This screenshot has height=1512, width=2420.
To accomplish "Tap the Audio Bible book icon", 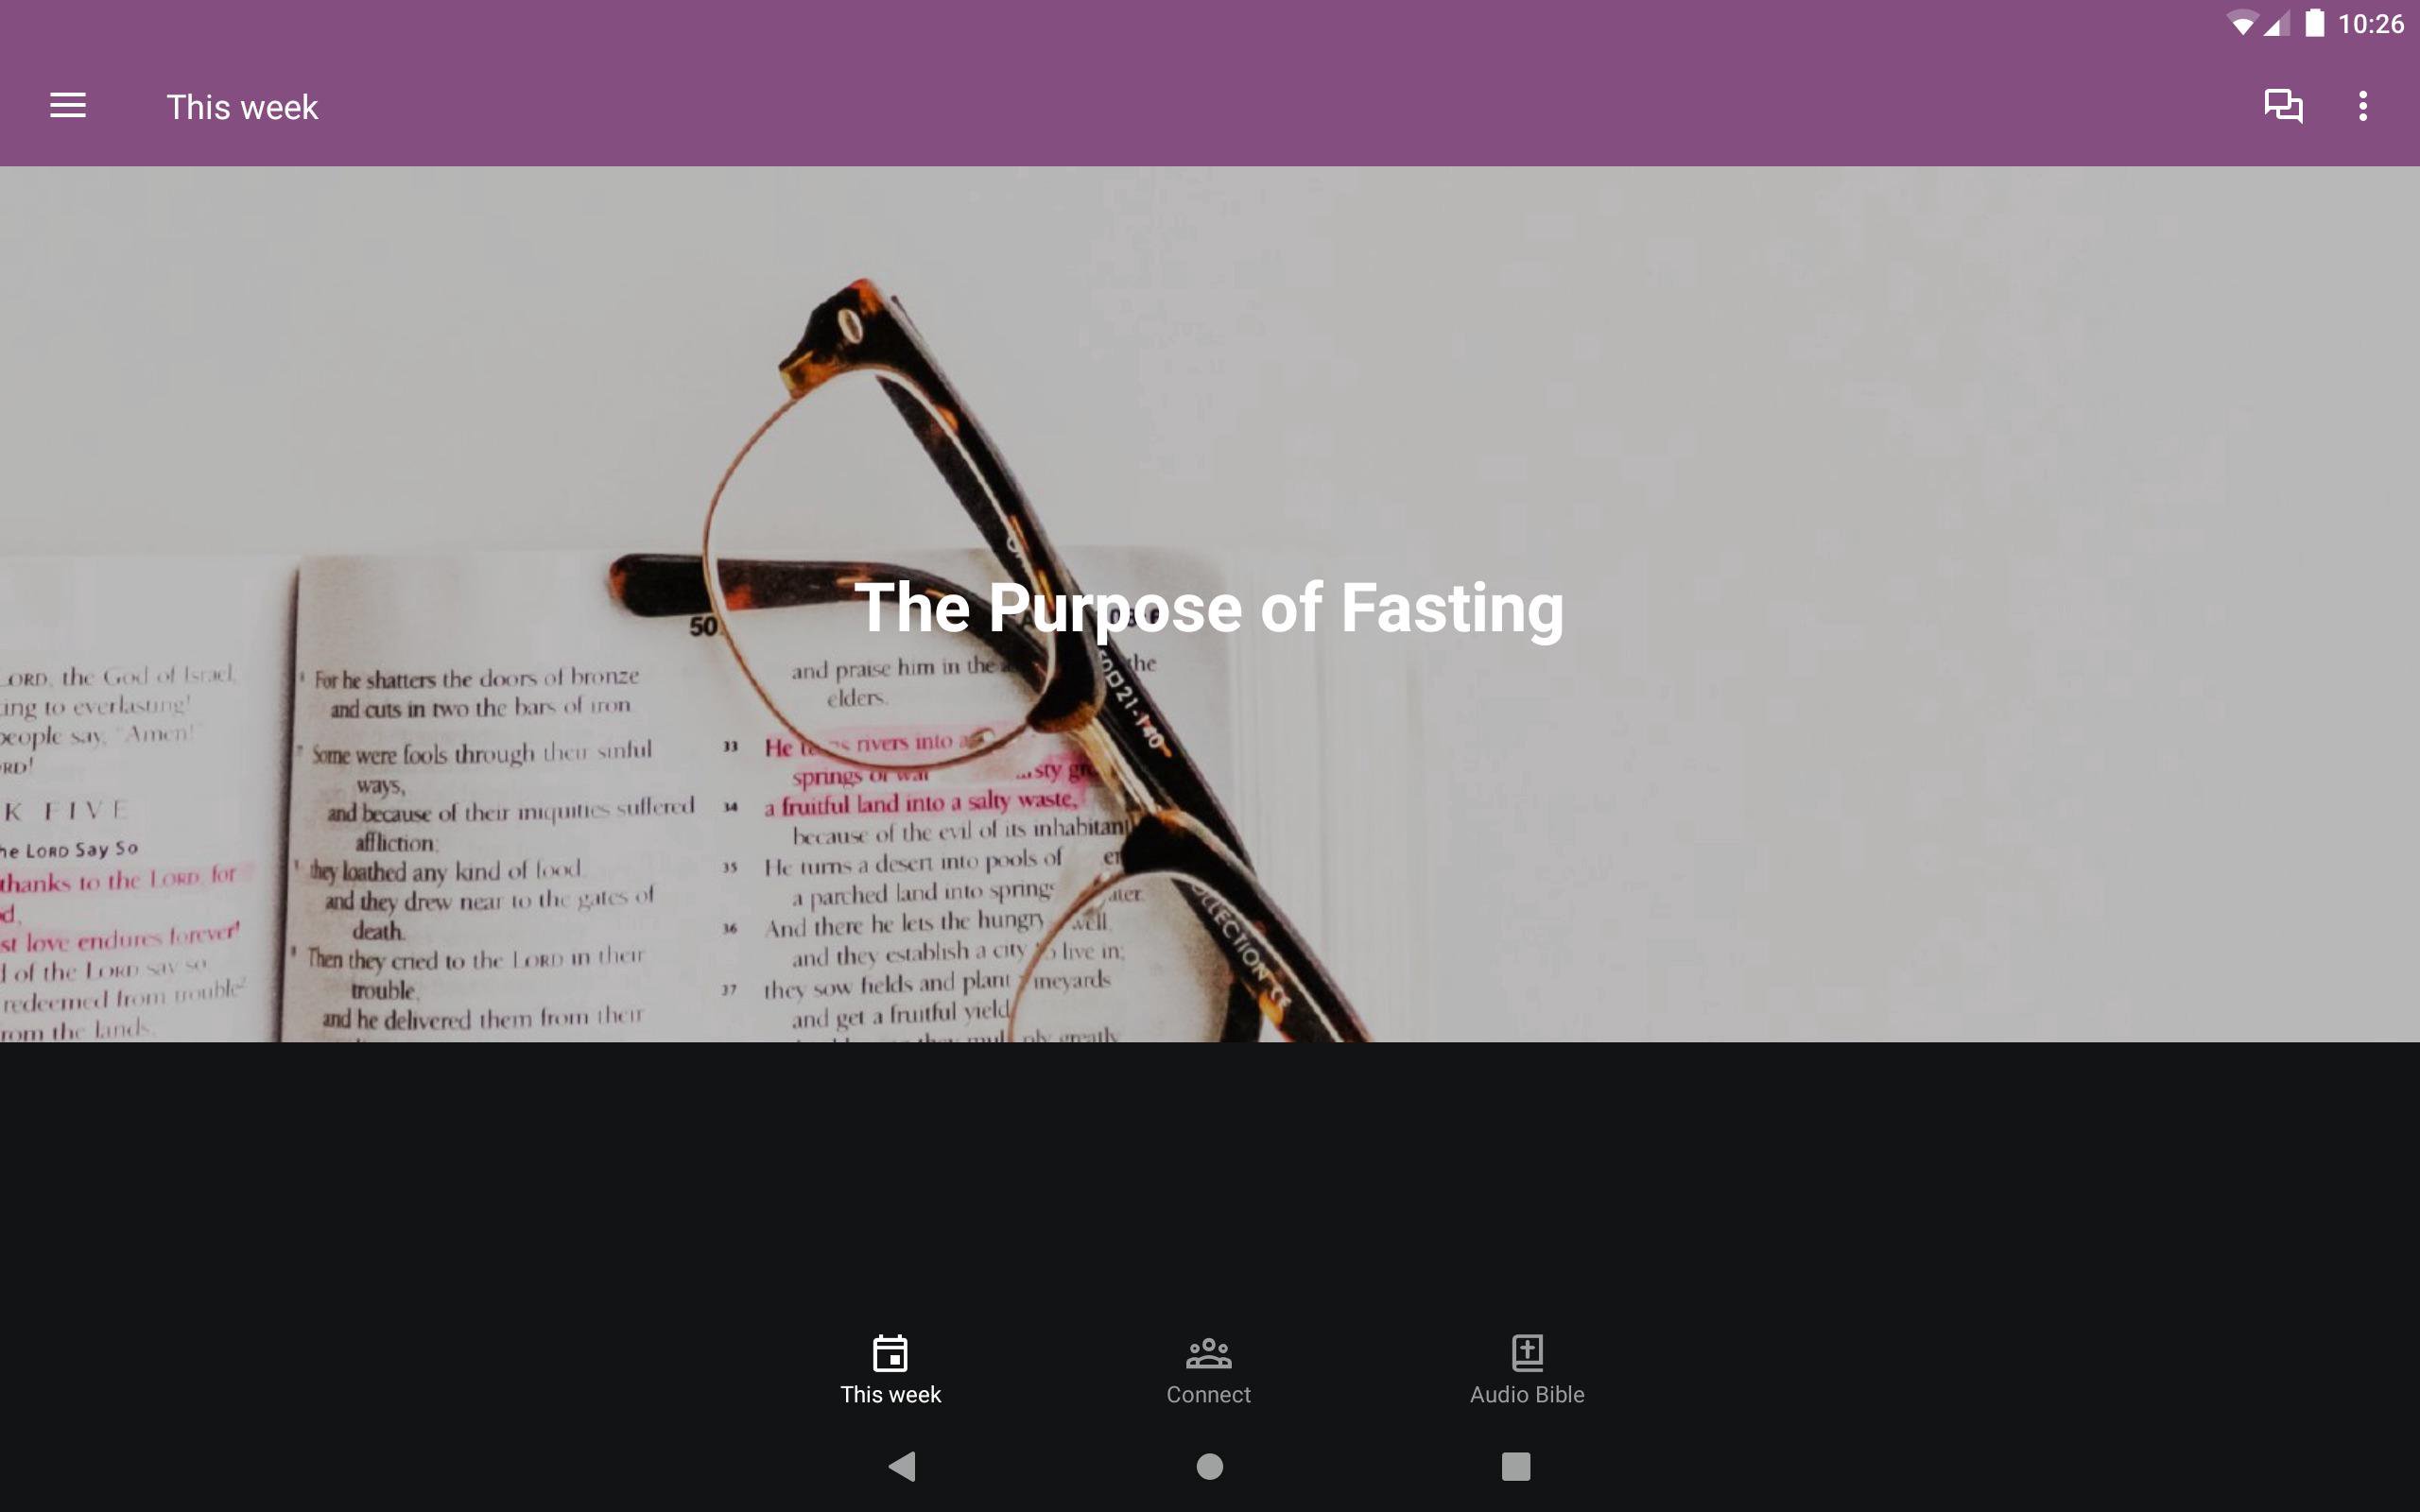I will [x=1527, y=1353].
